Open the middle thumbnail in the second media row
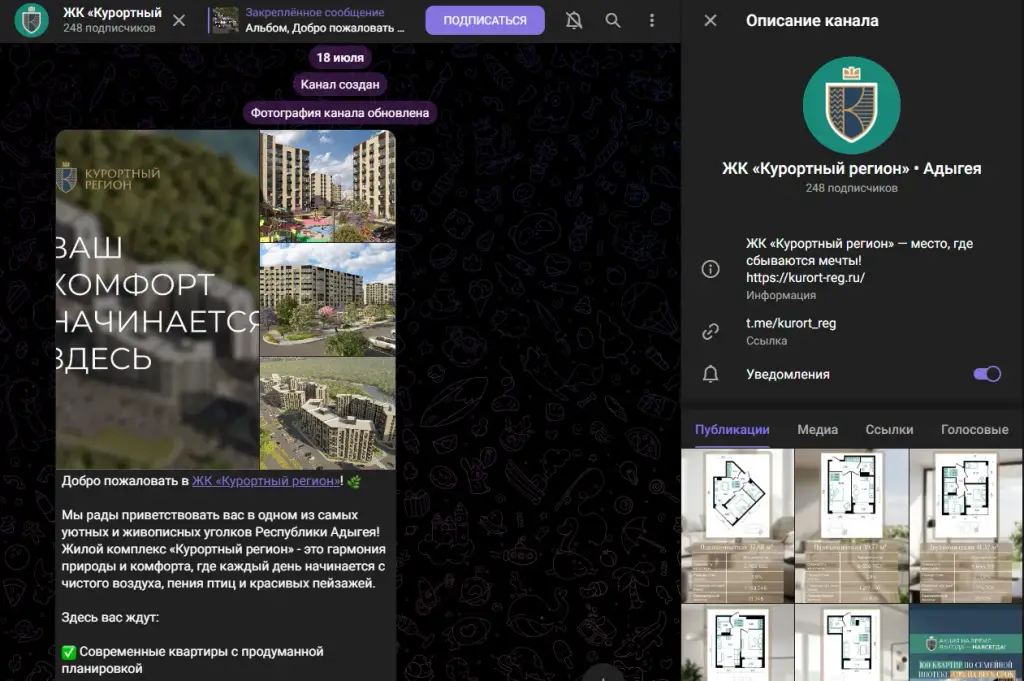 [x=851, y=642]
